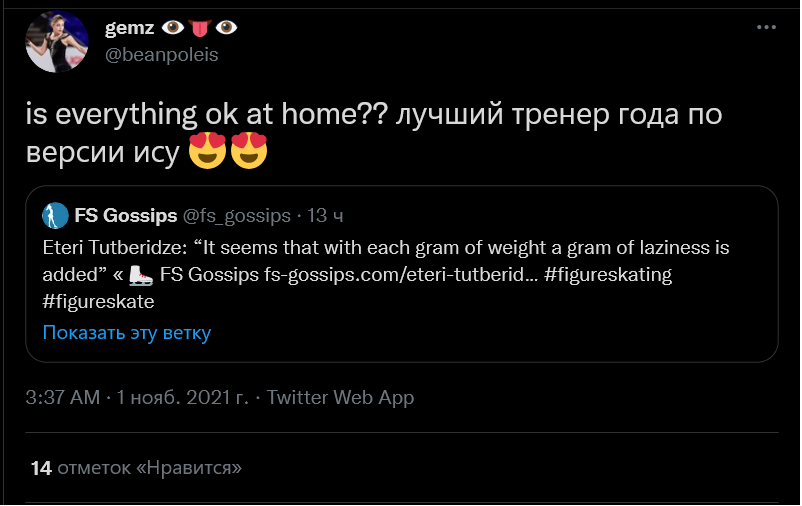The width and height of the screenshot is (802, 506).
Task: Click the ice skate emoji in the quote
Action: (x=141, y=274)
